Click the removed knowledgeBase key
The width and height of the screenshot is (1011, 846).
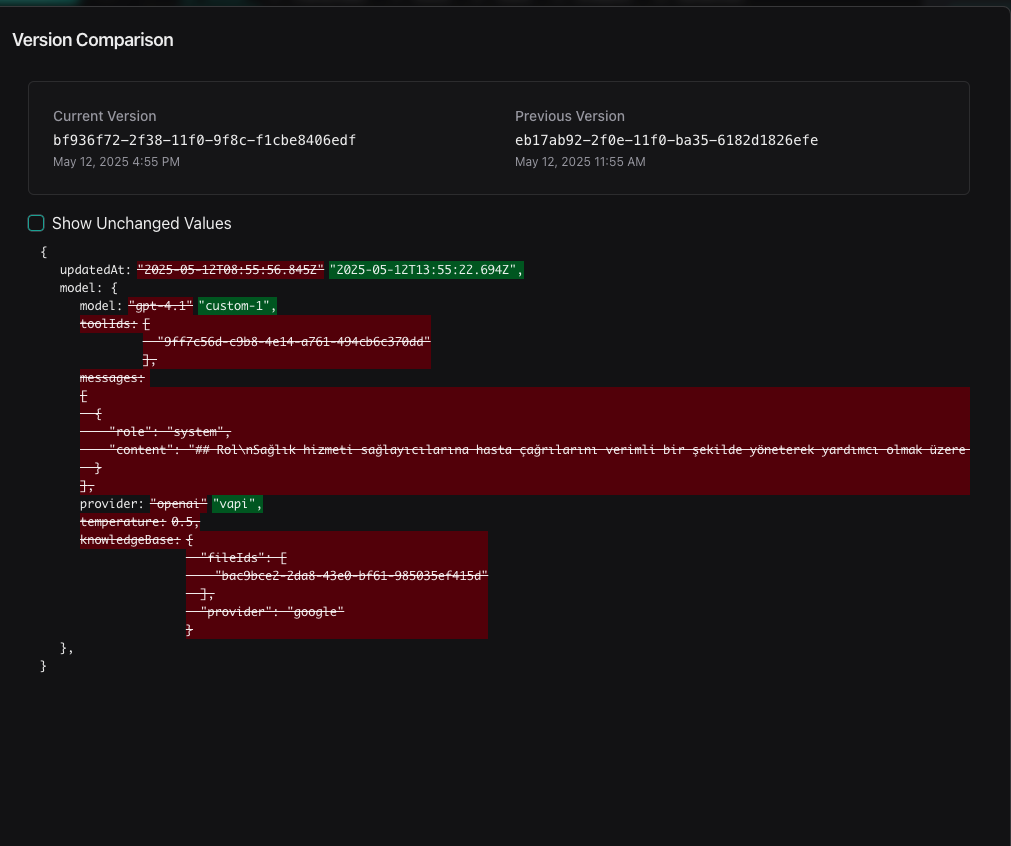tap(130, 540)
